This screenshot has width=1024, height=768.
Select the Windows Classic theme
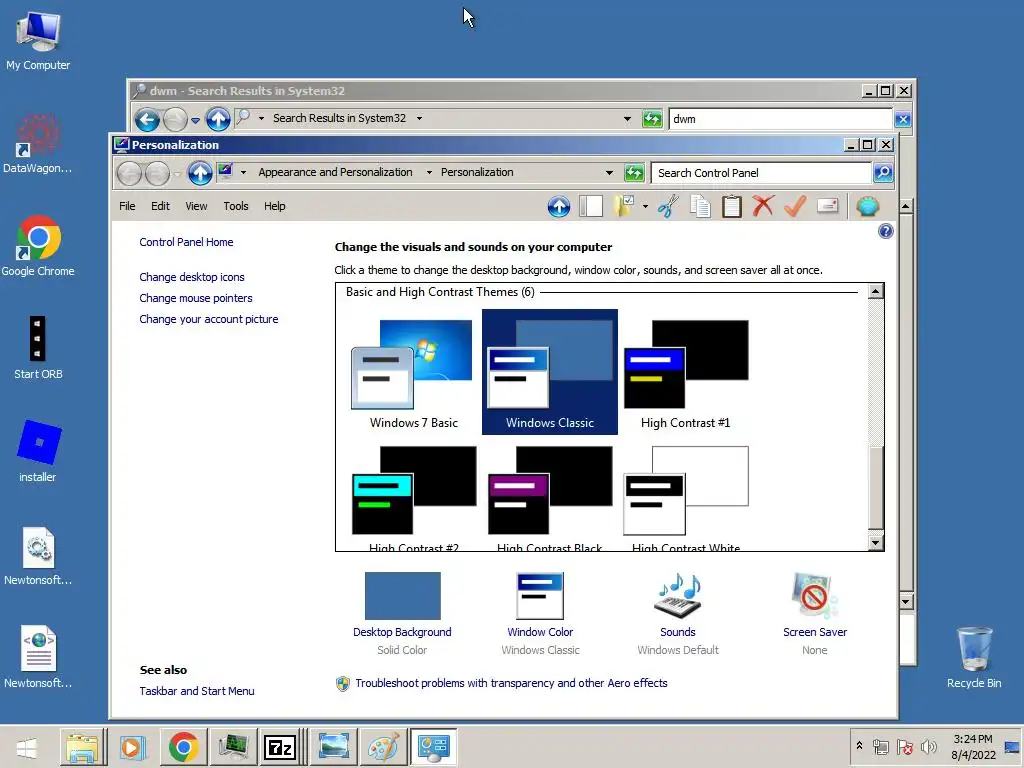[x=549, y=372]
